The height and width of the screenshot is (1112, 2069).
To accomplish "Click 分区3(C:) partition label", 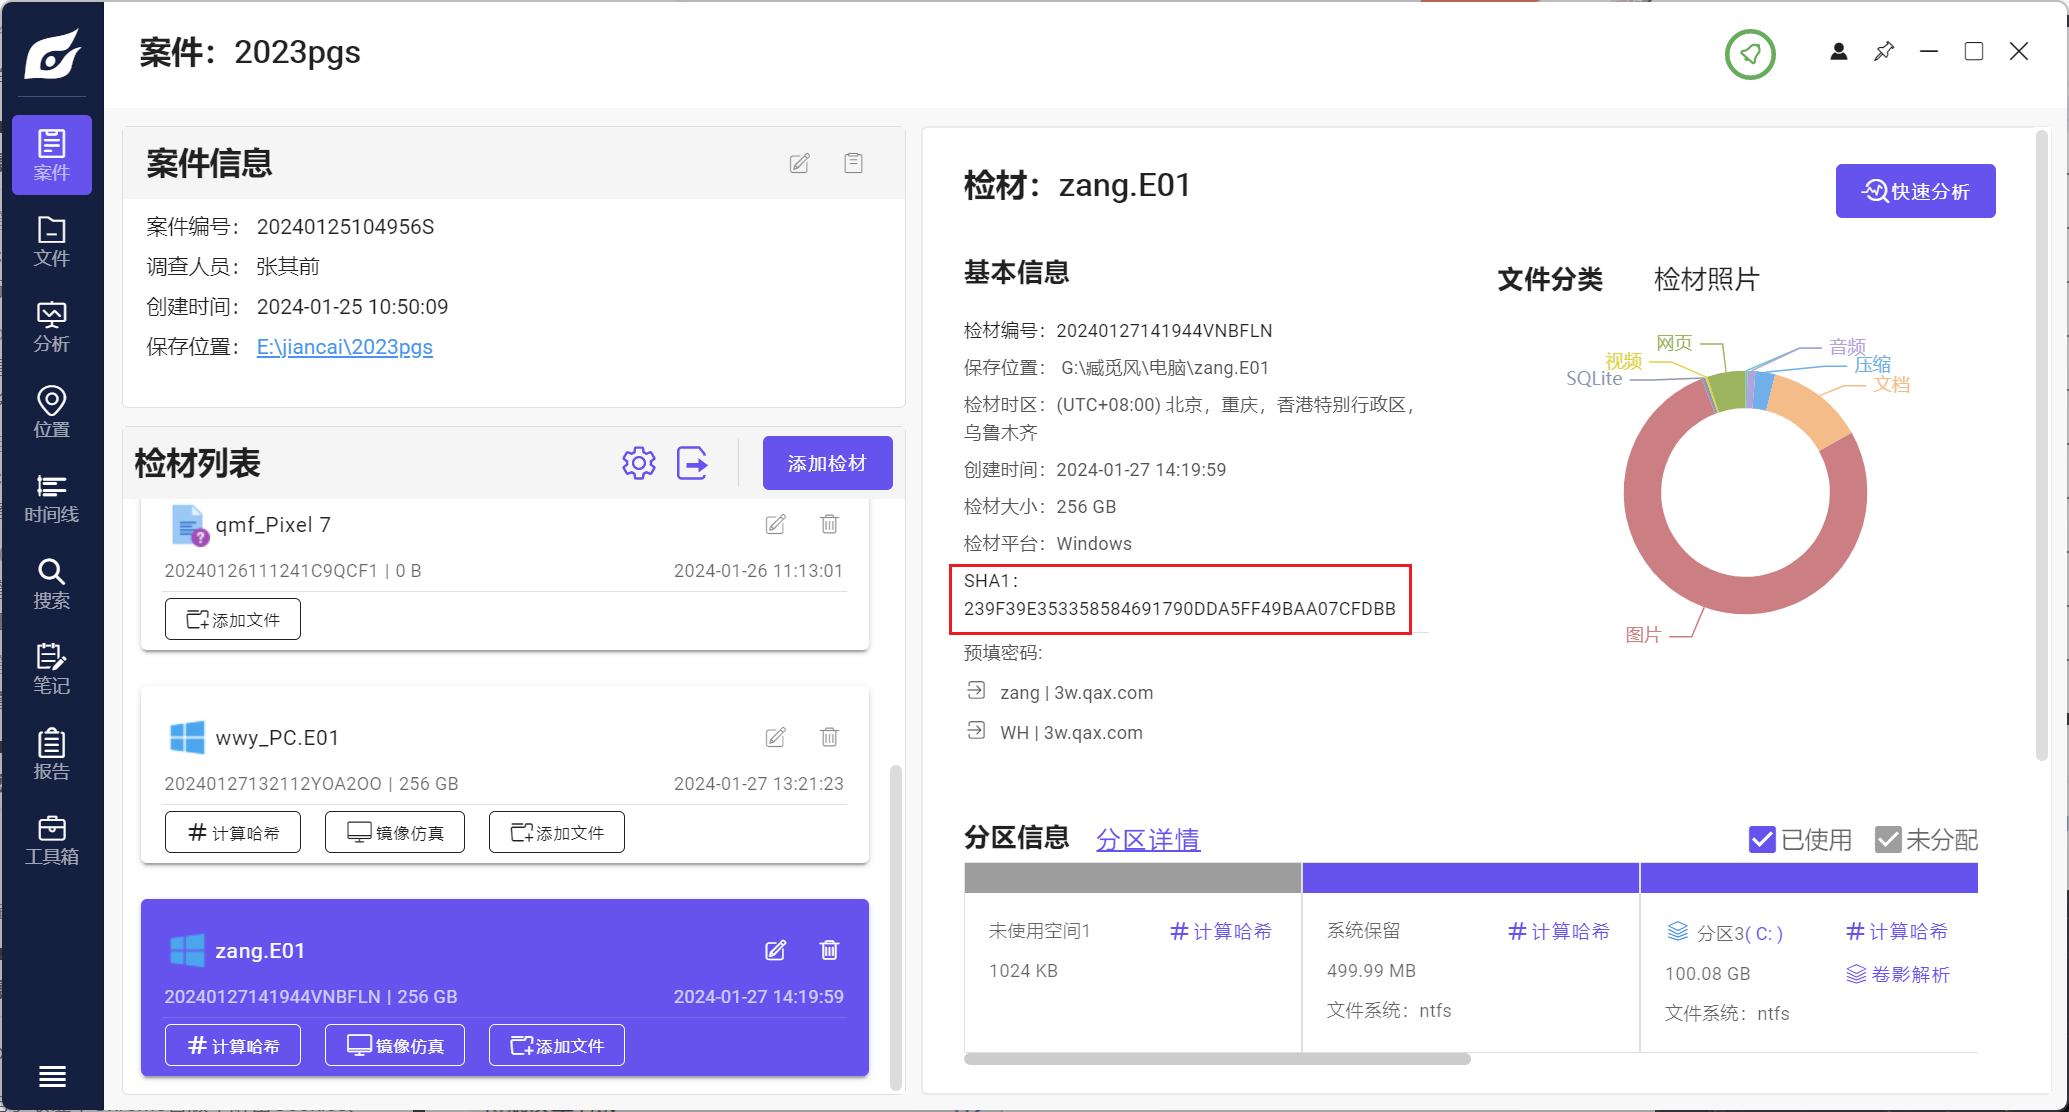I will pos(1740,933).
